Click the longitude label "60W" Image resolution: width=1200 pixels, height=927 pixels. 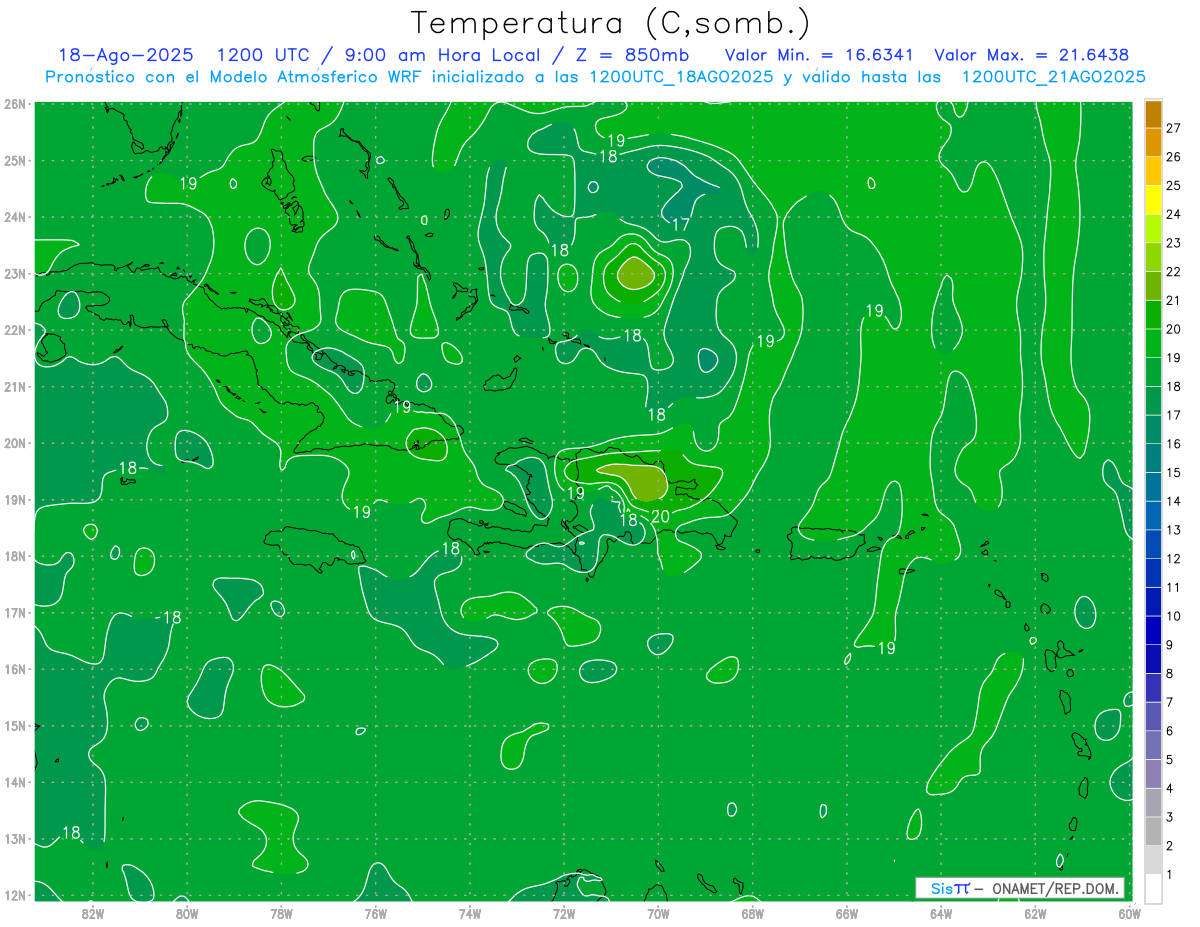coord(1129,913)
